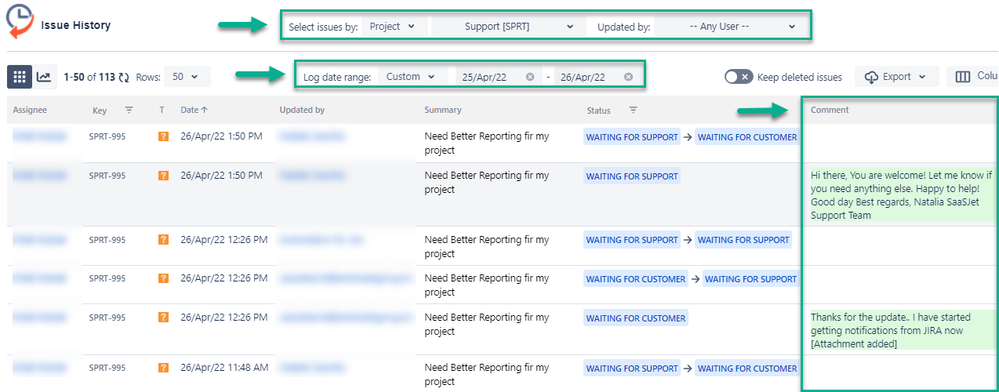
Task: Open the Key column filter icon
Action: click(129, 110)
